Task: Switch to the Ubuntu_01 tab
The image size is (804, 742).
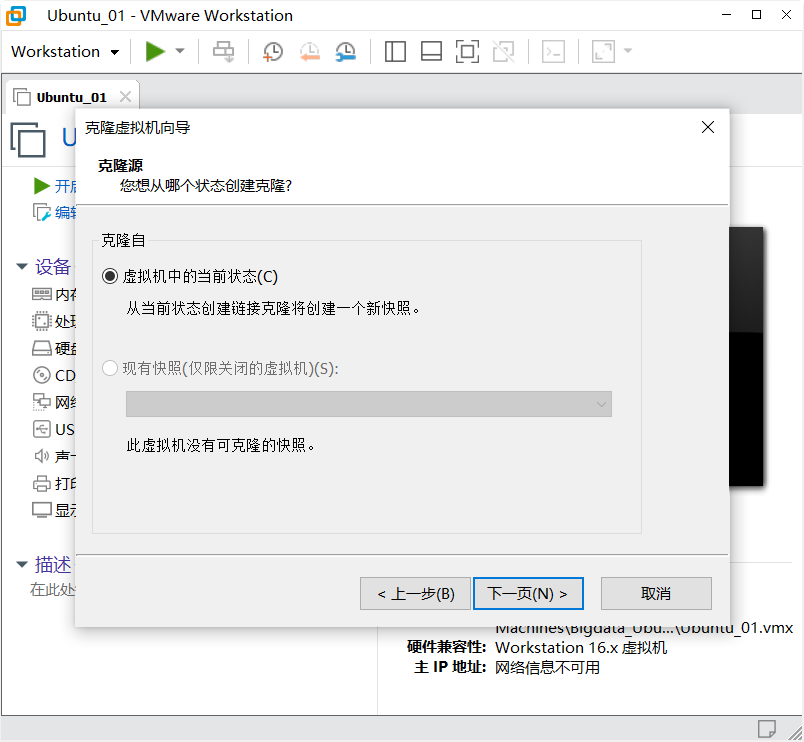Action: [x=71, y=97]
